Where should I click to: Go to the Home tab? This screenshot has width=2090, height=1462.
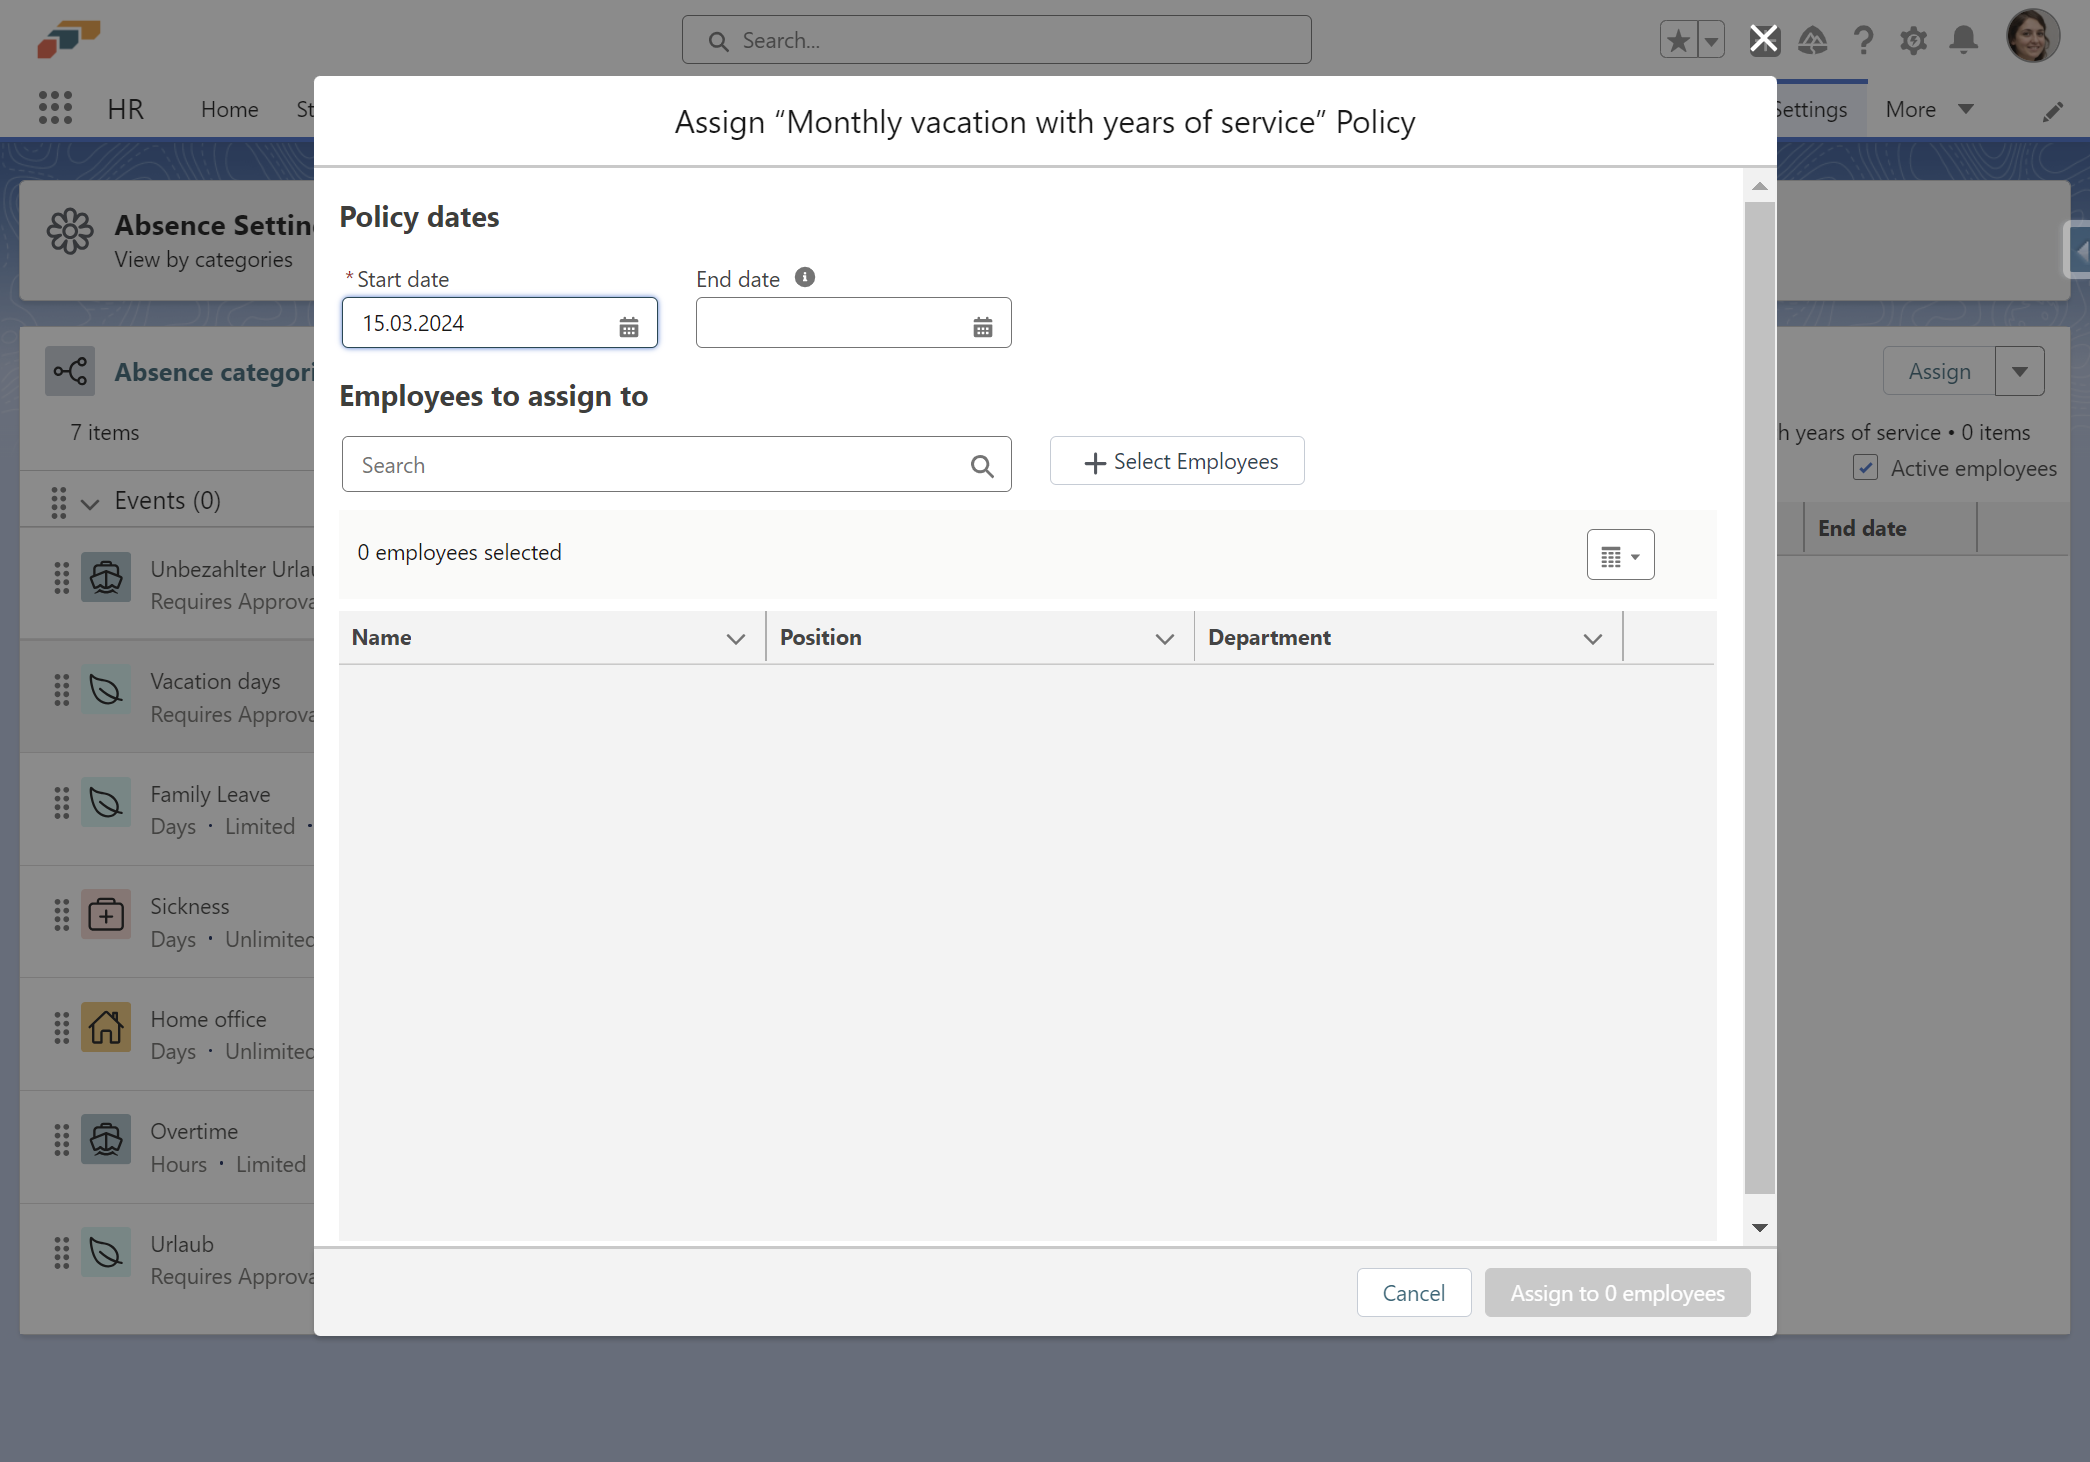[229, 109]
